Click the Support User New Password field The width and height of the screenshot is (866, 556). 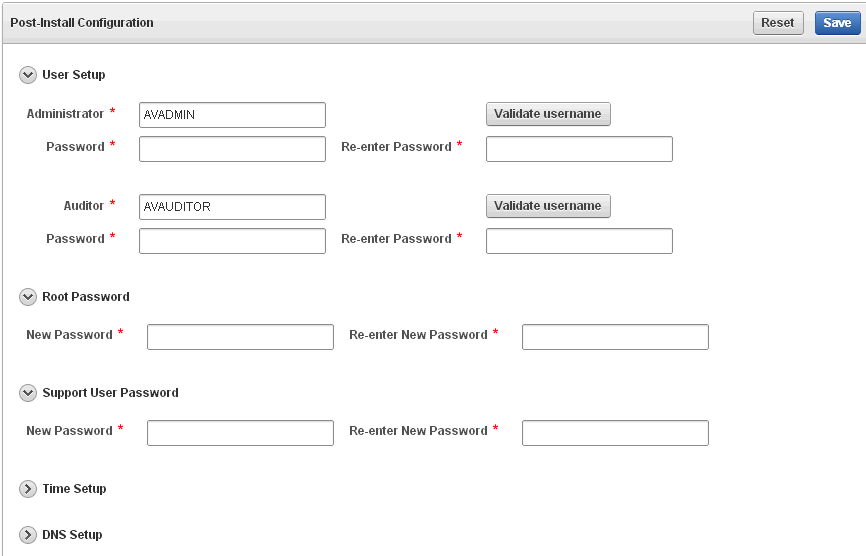click(x=240, y=433)
